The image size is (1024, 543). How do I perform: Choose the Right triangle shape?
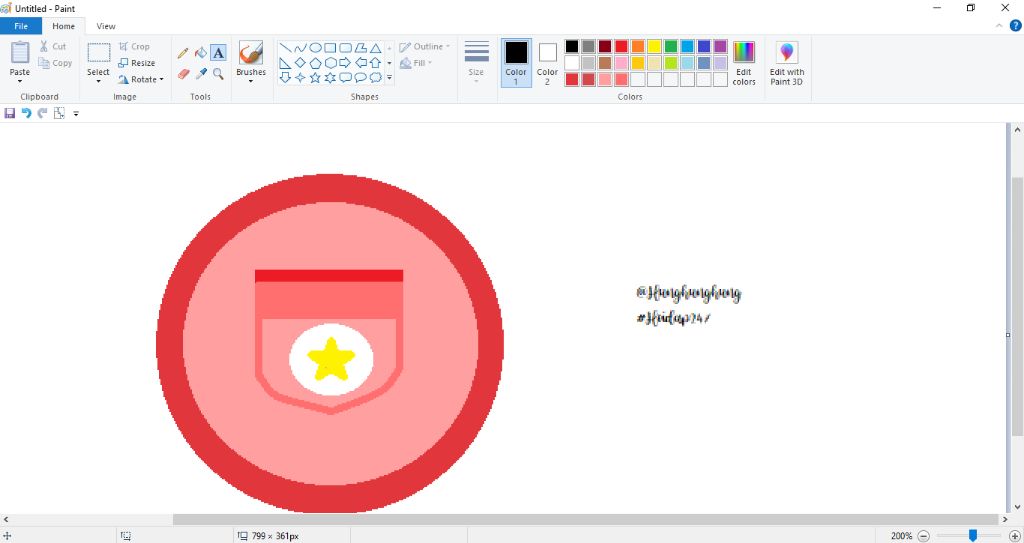[285, 63]
